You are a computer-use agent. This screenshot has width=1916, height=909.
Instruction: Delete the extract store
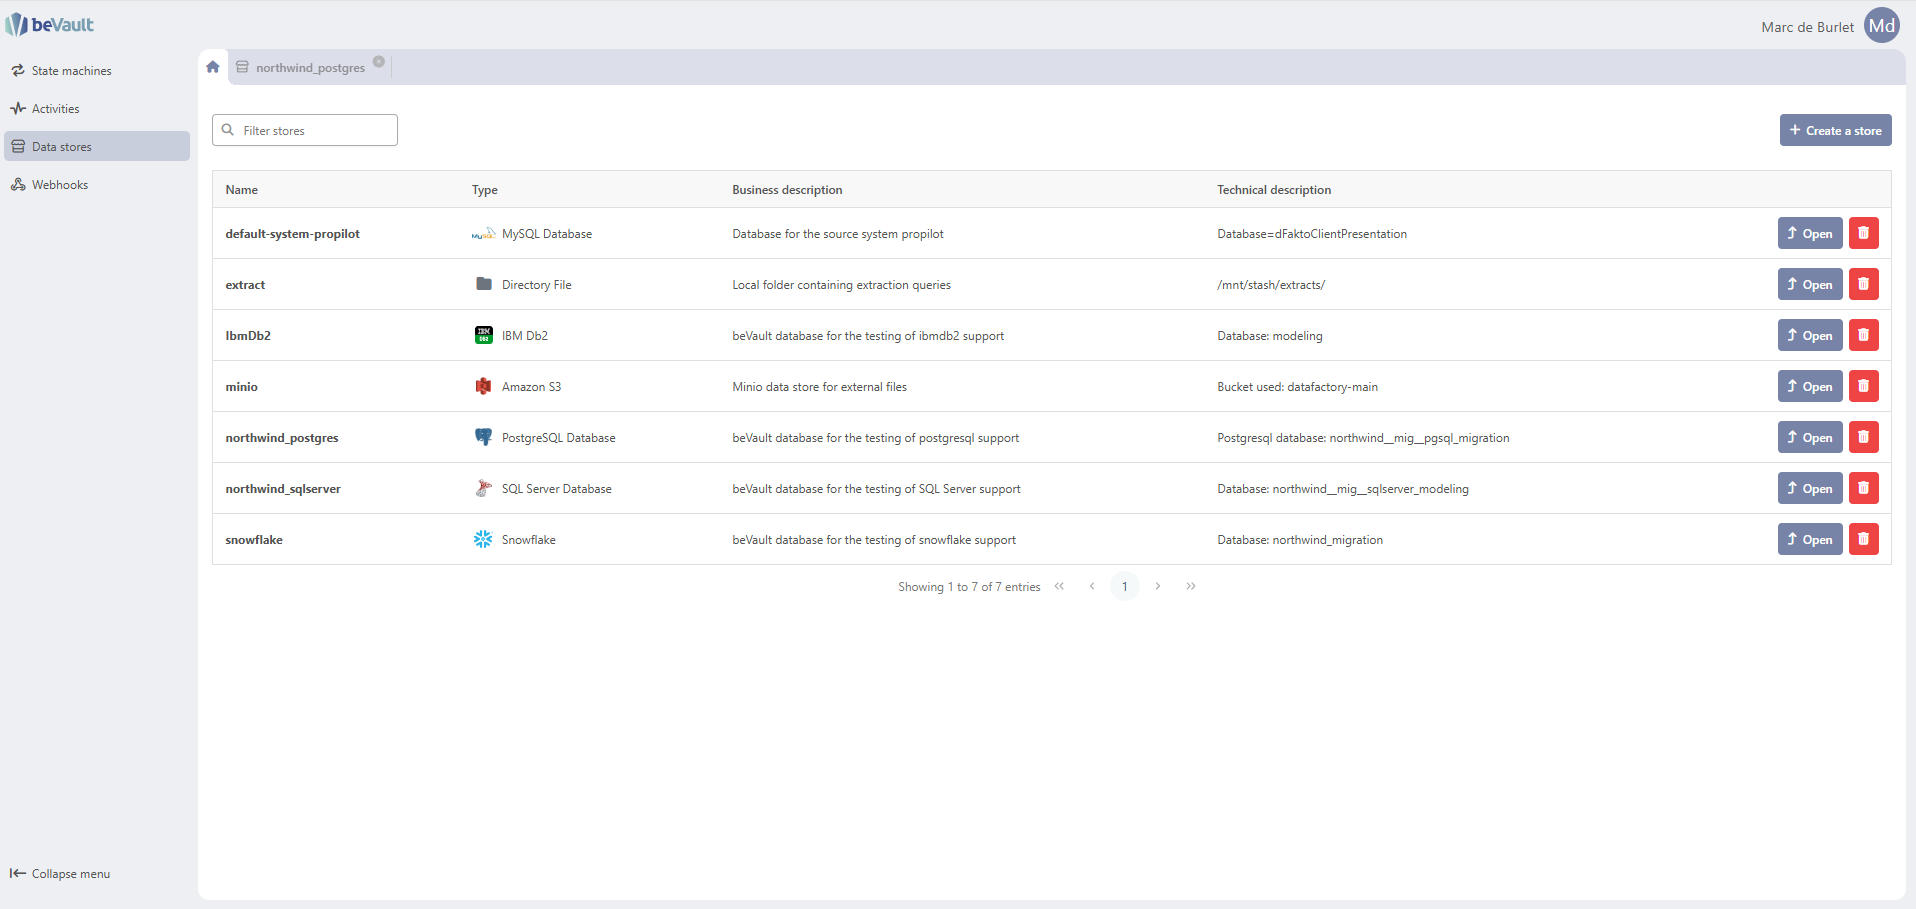(x=1863, y=285)
